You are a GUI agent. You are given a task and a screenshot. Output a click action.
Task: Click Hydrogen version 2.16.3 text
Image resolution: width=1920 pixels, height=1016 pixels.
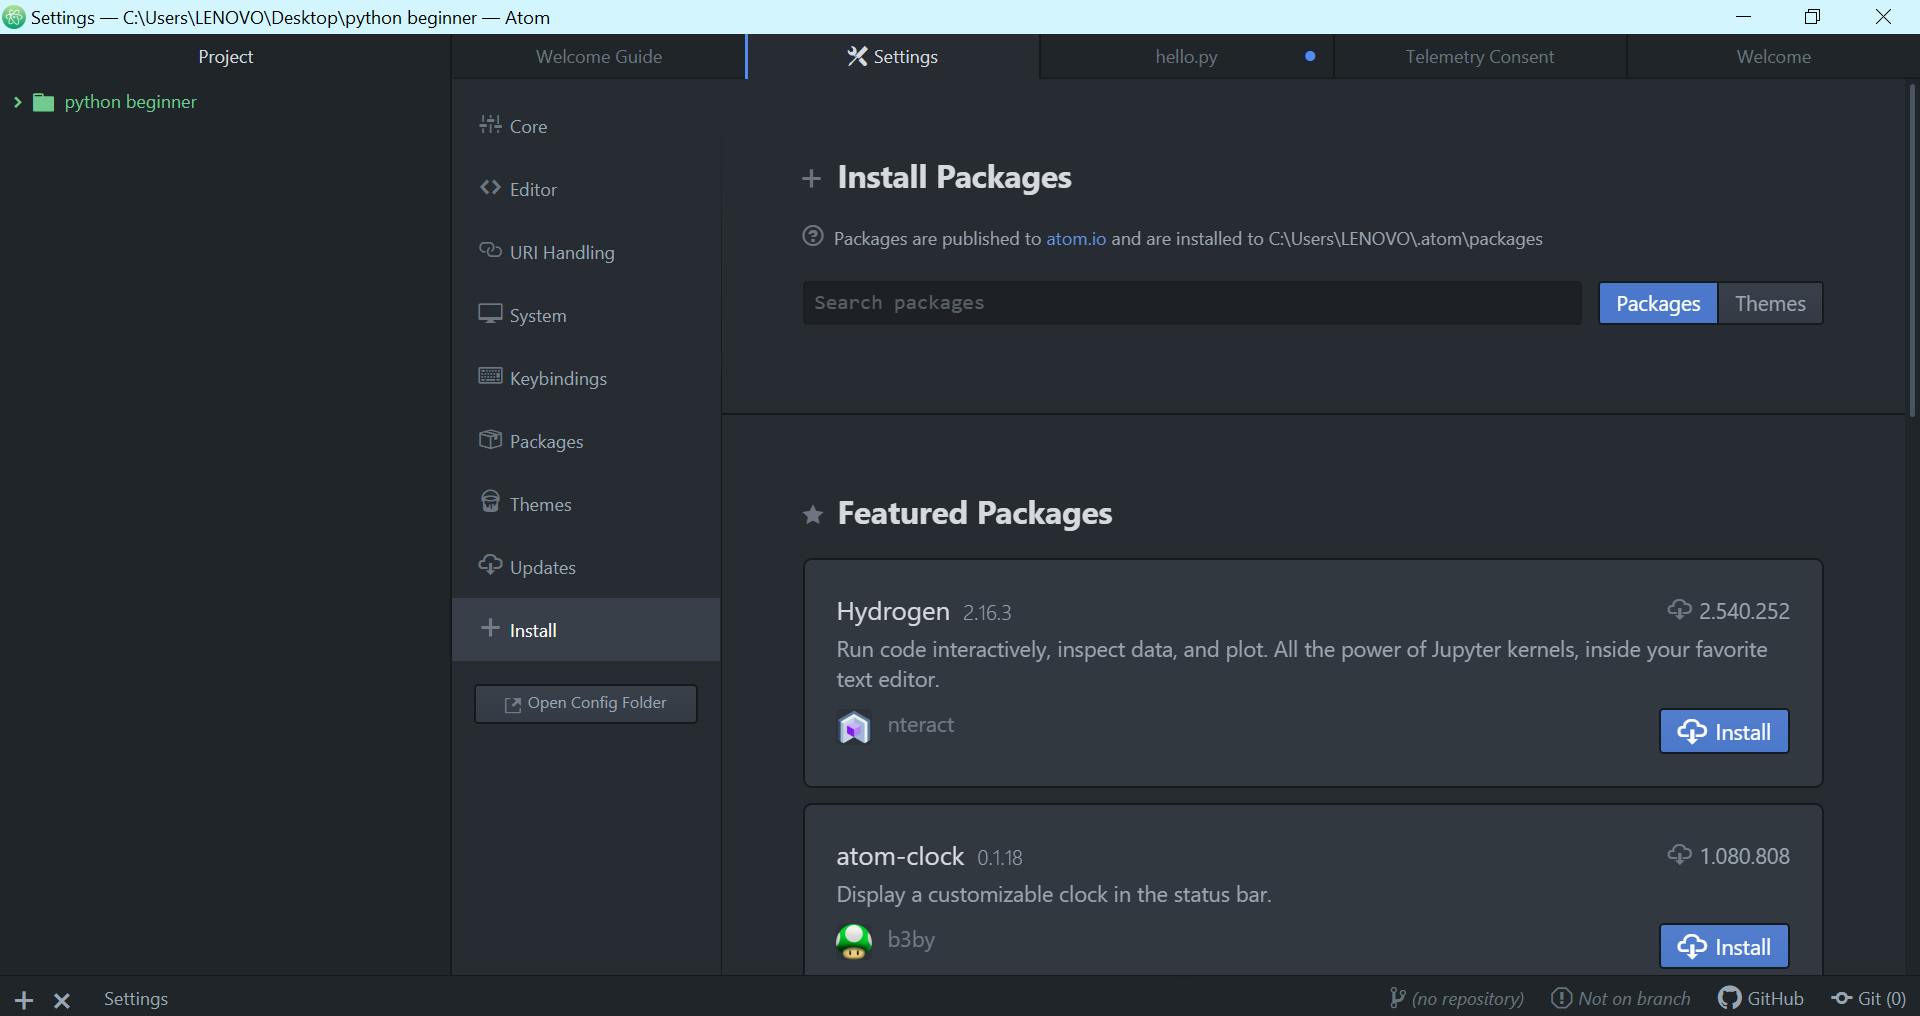[987, 613]
